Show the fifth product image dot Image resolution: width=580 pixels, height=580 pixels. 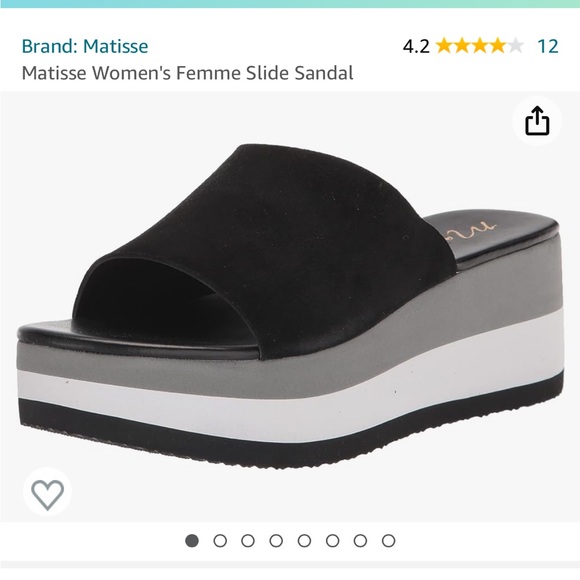(x=304, y=541)
